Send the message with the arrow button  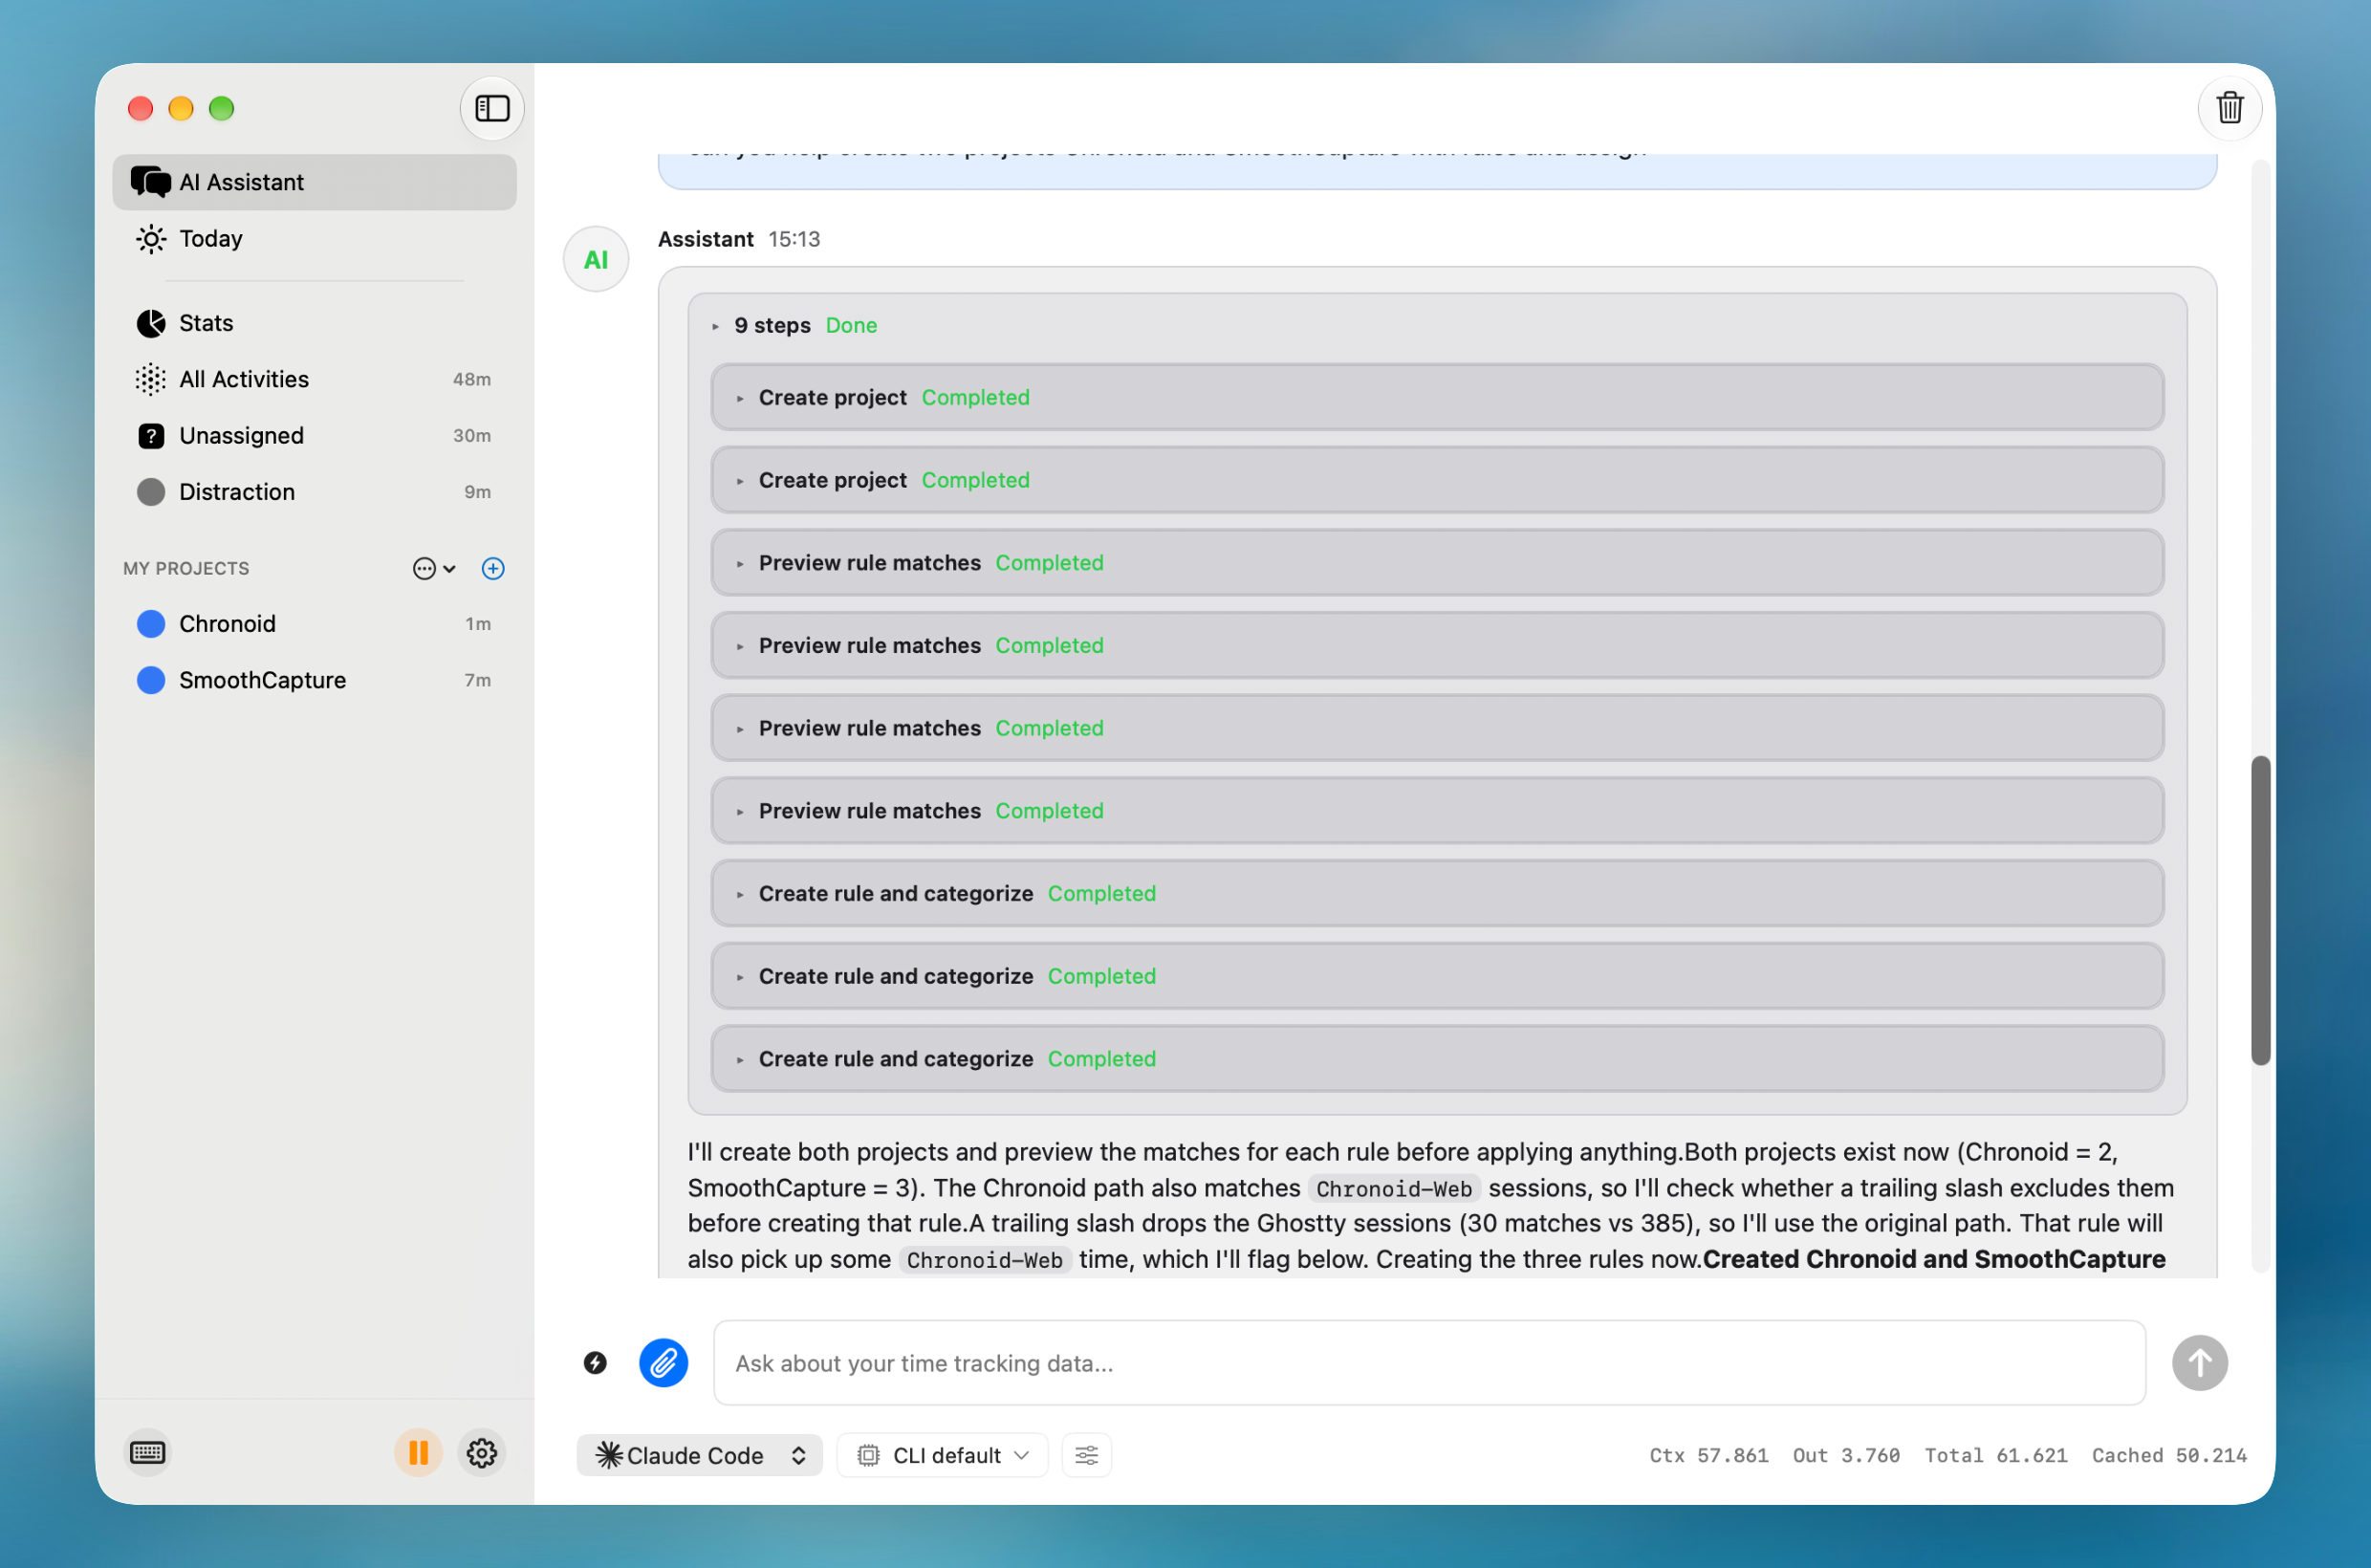[x=2200, y=1363]
